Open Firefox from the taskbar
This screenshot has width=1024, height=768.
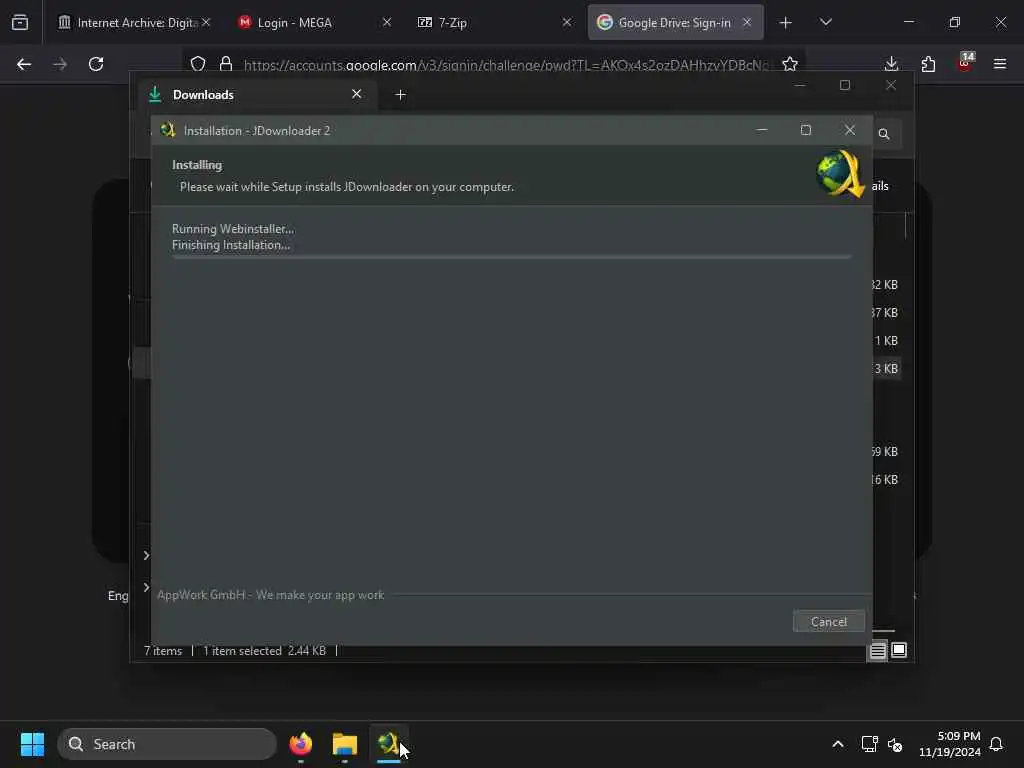pyautogui.click(x=301, y=744)
